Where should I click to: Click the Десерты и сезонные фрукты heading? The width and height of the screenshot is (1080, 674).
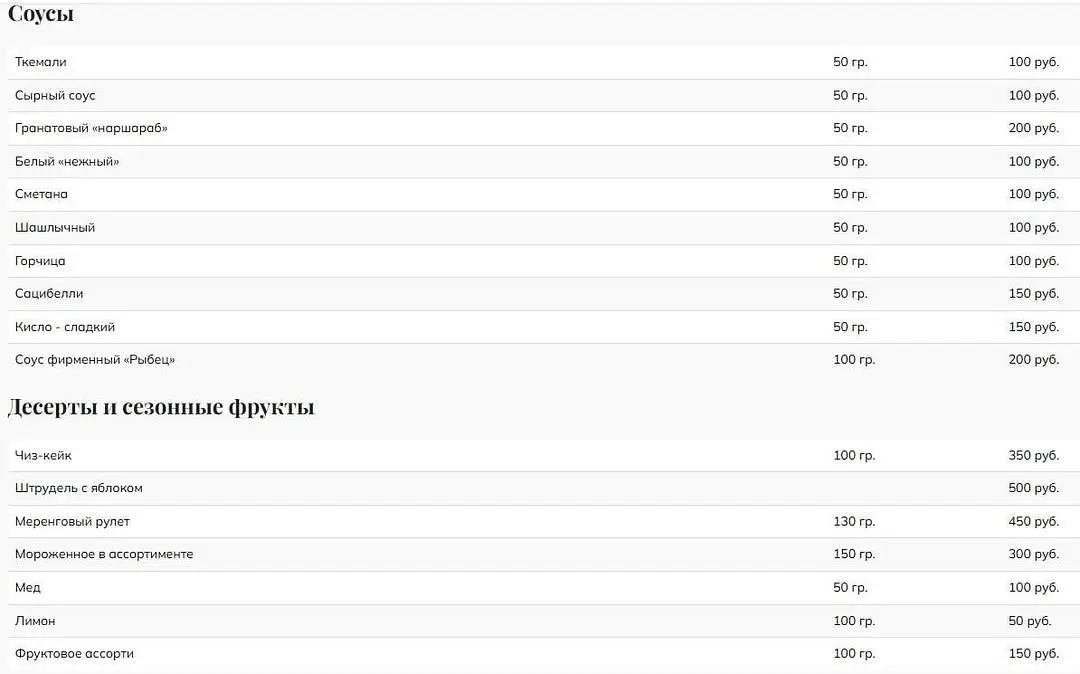pos(160,407)
